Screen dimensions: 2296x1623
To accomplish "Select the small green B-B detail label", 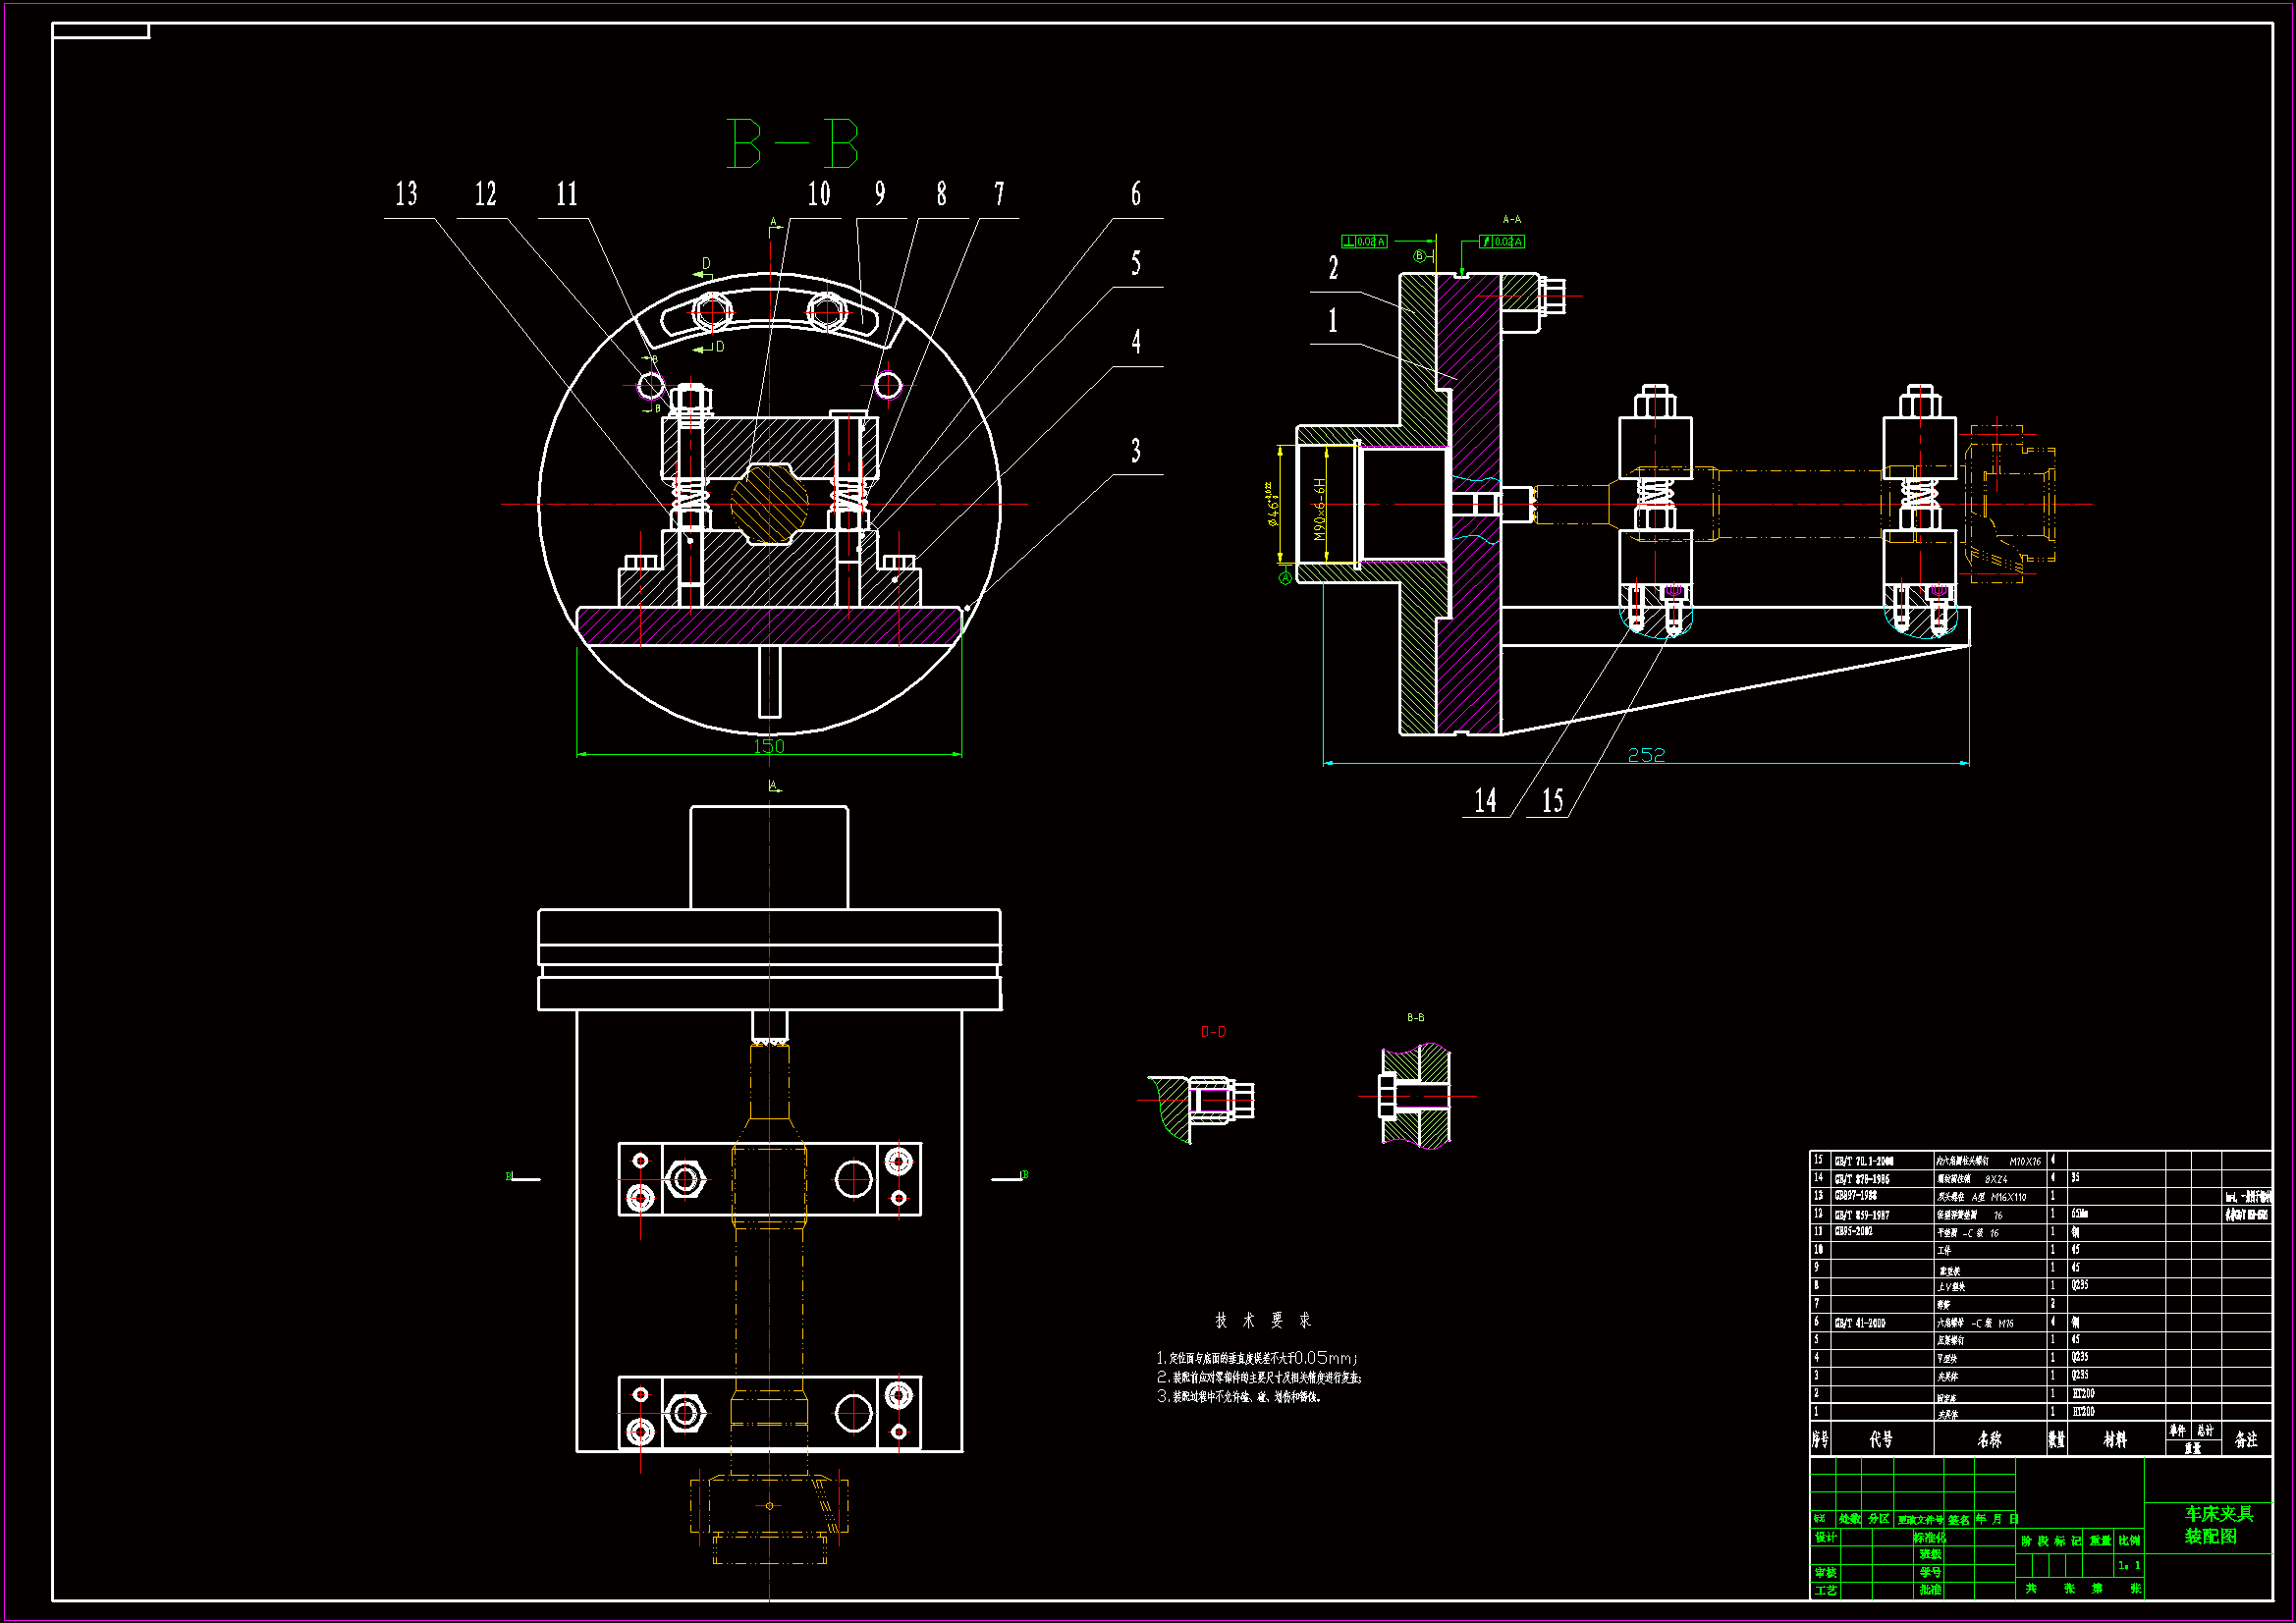I will 1415,1018.
